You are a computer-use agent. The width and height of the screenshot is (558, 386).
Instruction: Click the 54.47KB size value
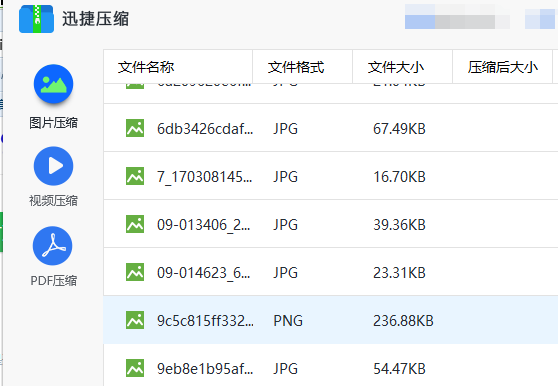point(399,369)
